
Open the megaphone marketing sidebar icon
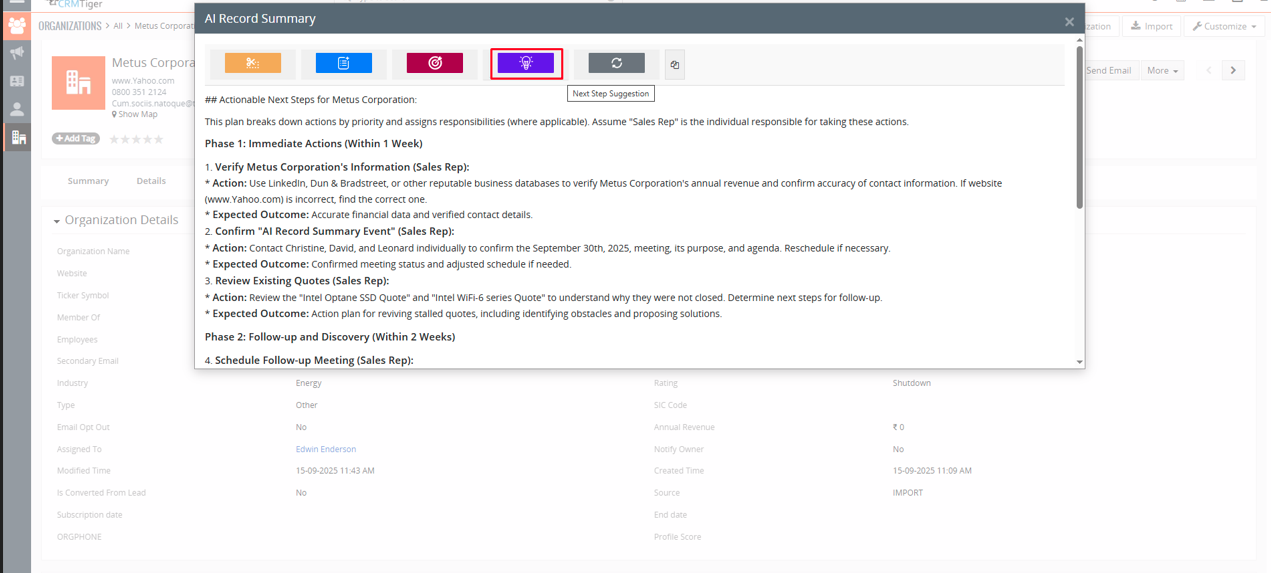pyautogui.click(x=17, y=53)
